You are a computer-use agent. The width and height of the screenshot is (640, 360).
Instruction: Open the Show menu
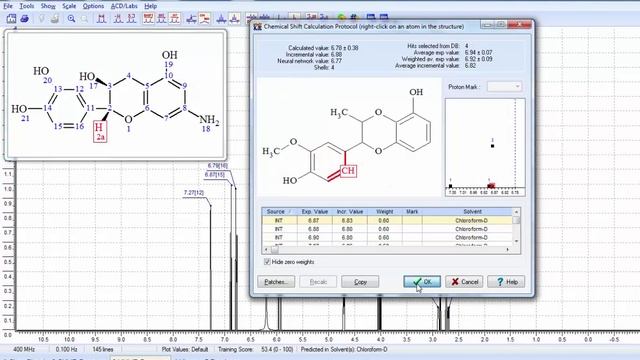click(x=48, y=6)
